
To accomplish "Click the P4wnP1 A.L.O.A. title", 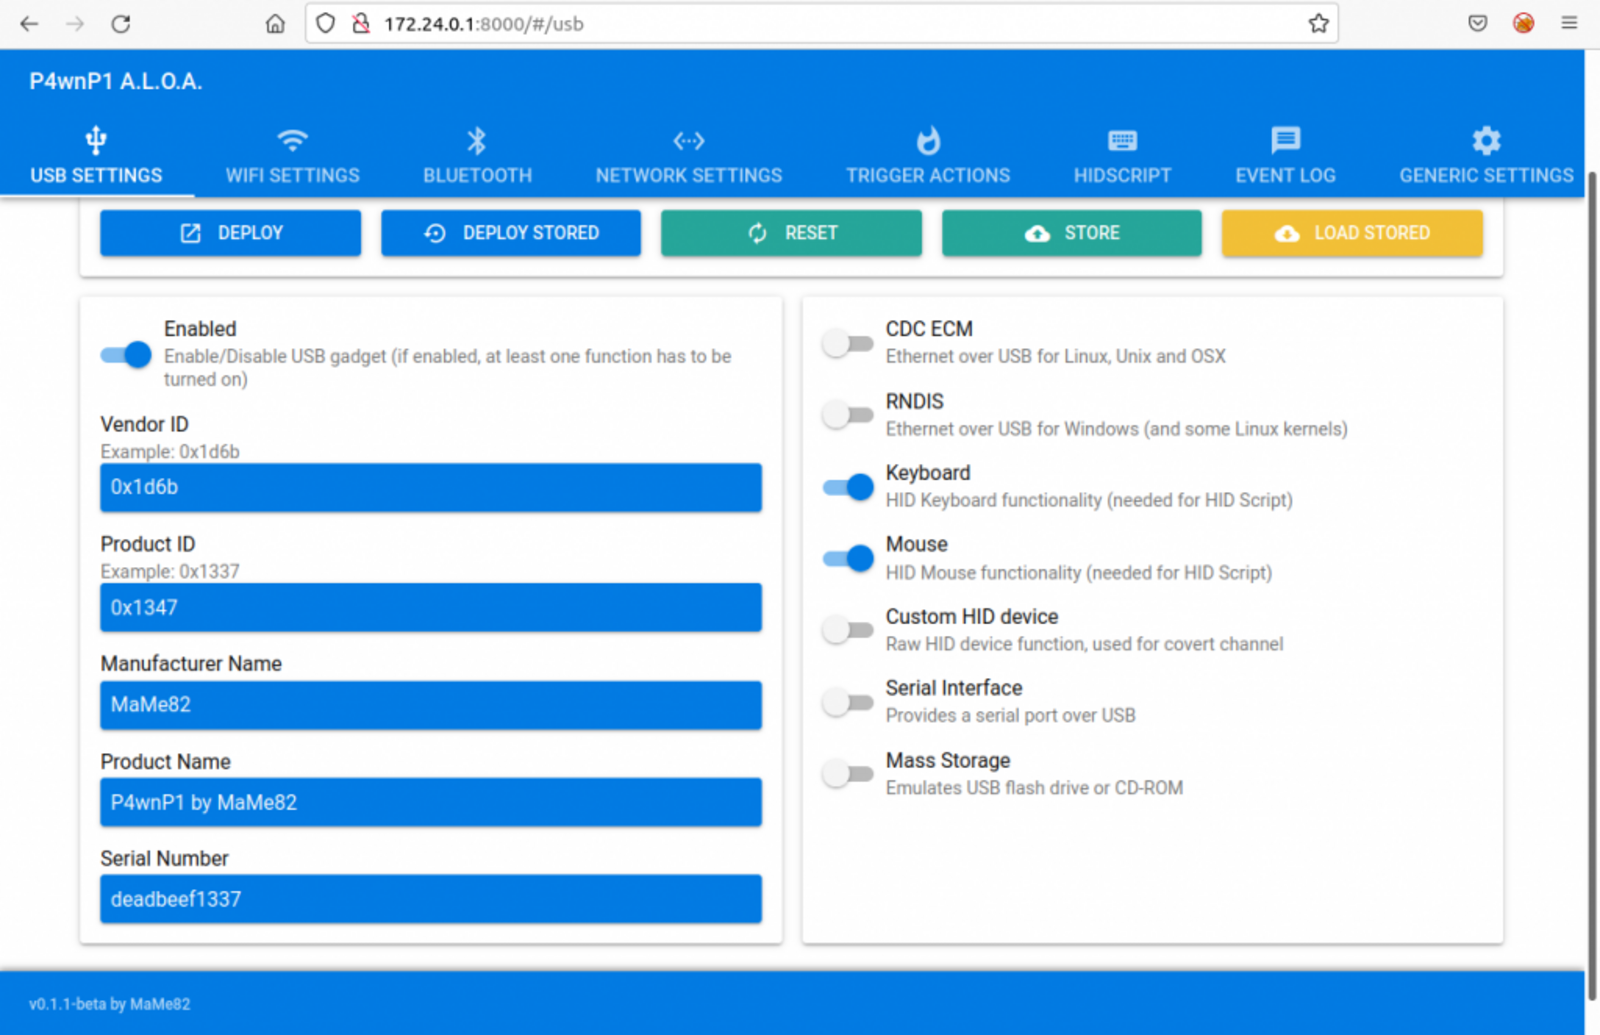I will click(116, 82).
